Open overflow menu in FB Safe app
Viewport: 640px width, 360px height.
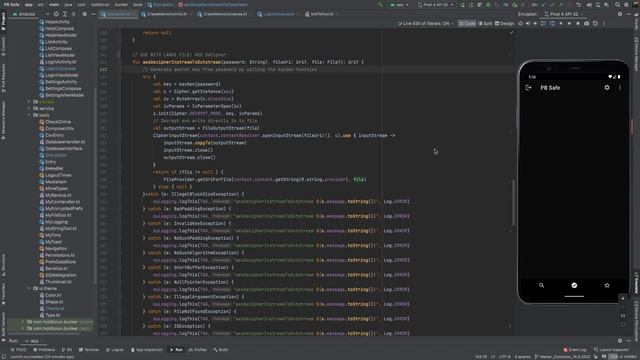click(620, 87)
